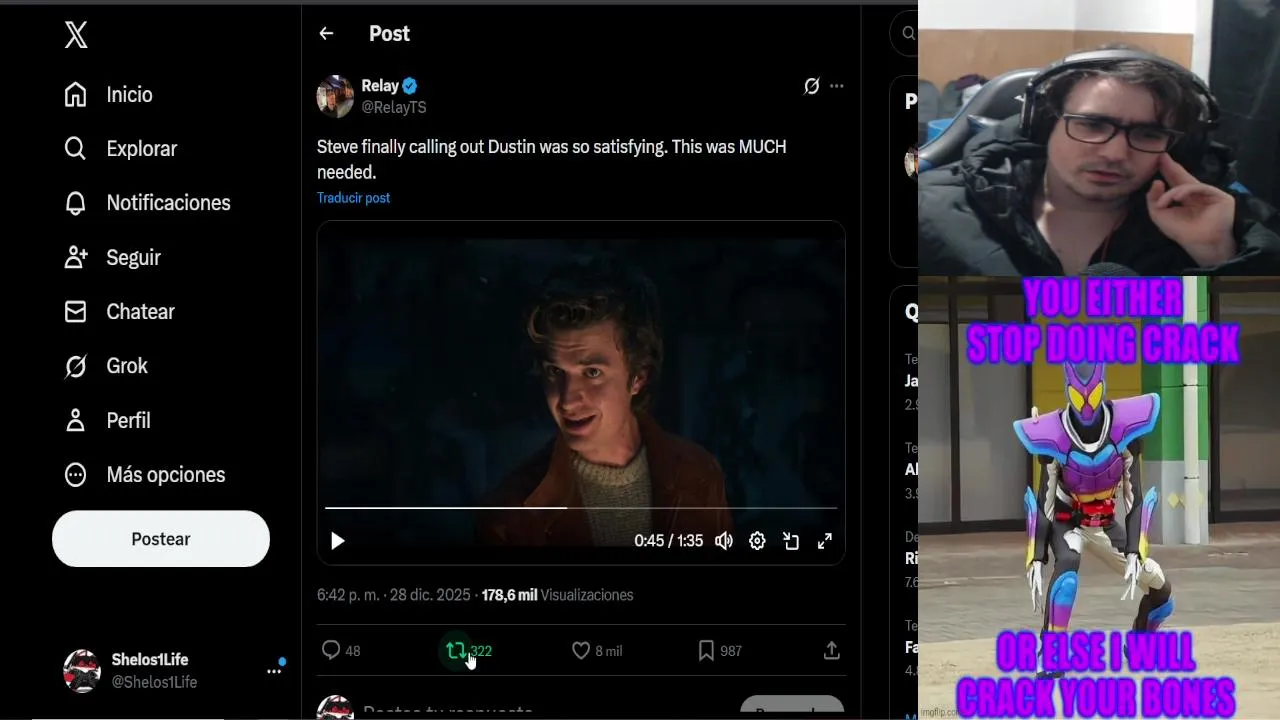Open Relay's profile avatar
The image size is (1280, 720).
tap(336, 96)
